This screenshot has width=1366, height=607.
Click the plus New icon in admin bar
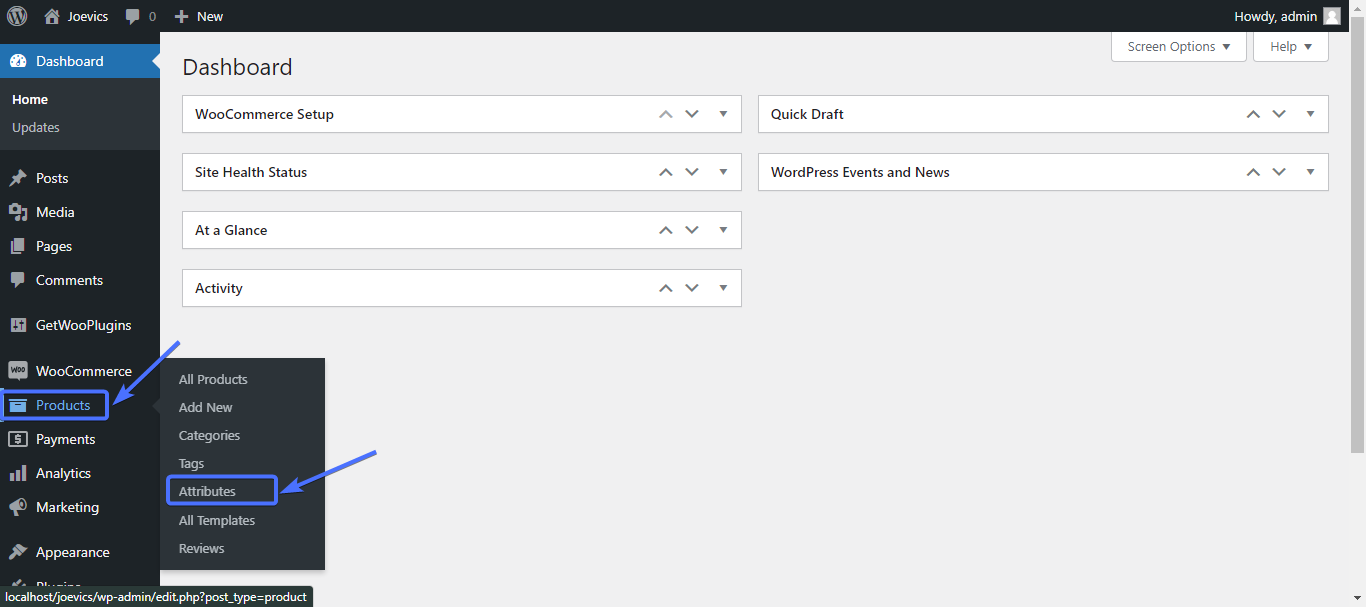(x=181, y=17)
